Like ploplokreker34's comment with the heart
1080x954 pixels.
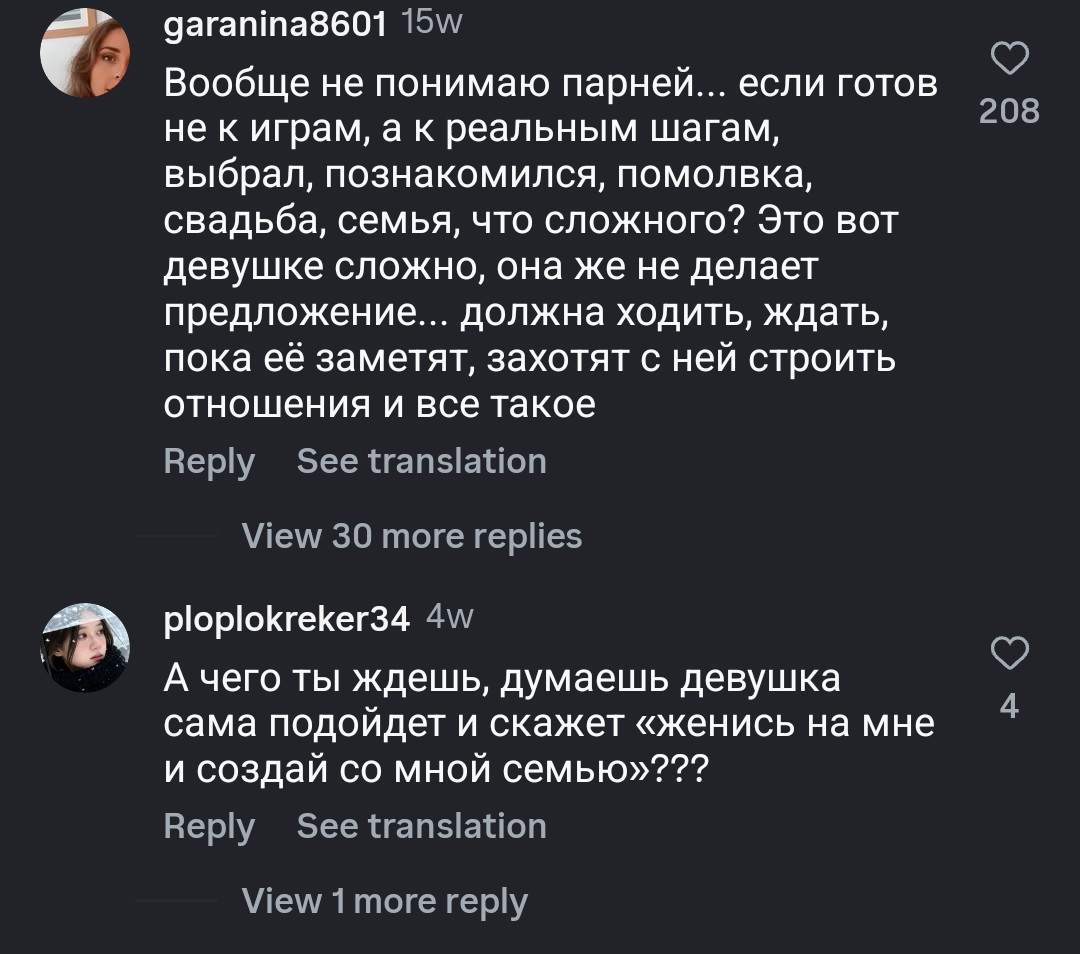(1008, 654)
